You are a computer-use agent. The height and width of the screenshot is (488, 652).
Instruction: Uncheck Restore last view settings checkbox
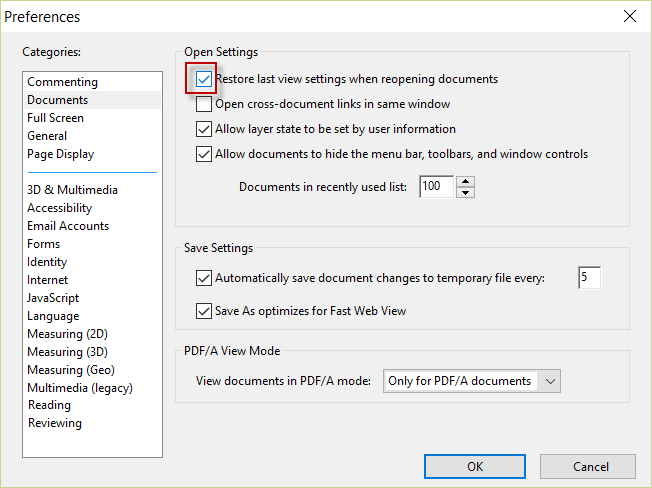pyautogui.click(x=204, y=79)
